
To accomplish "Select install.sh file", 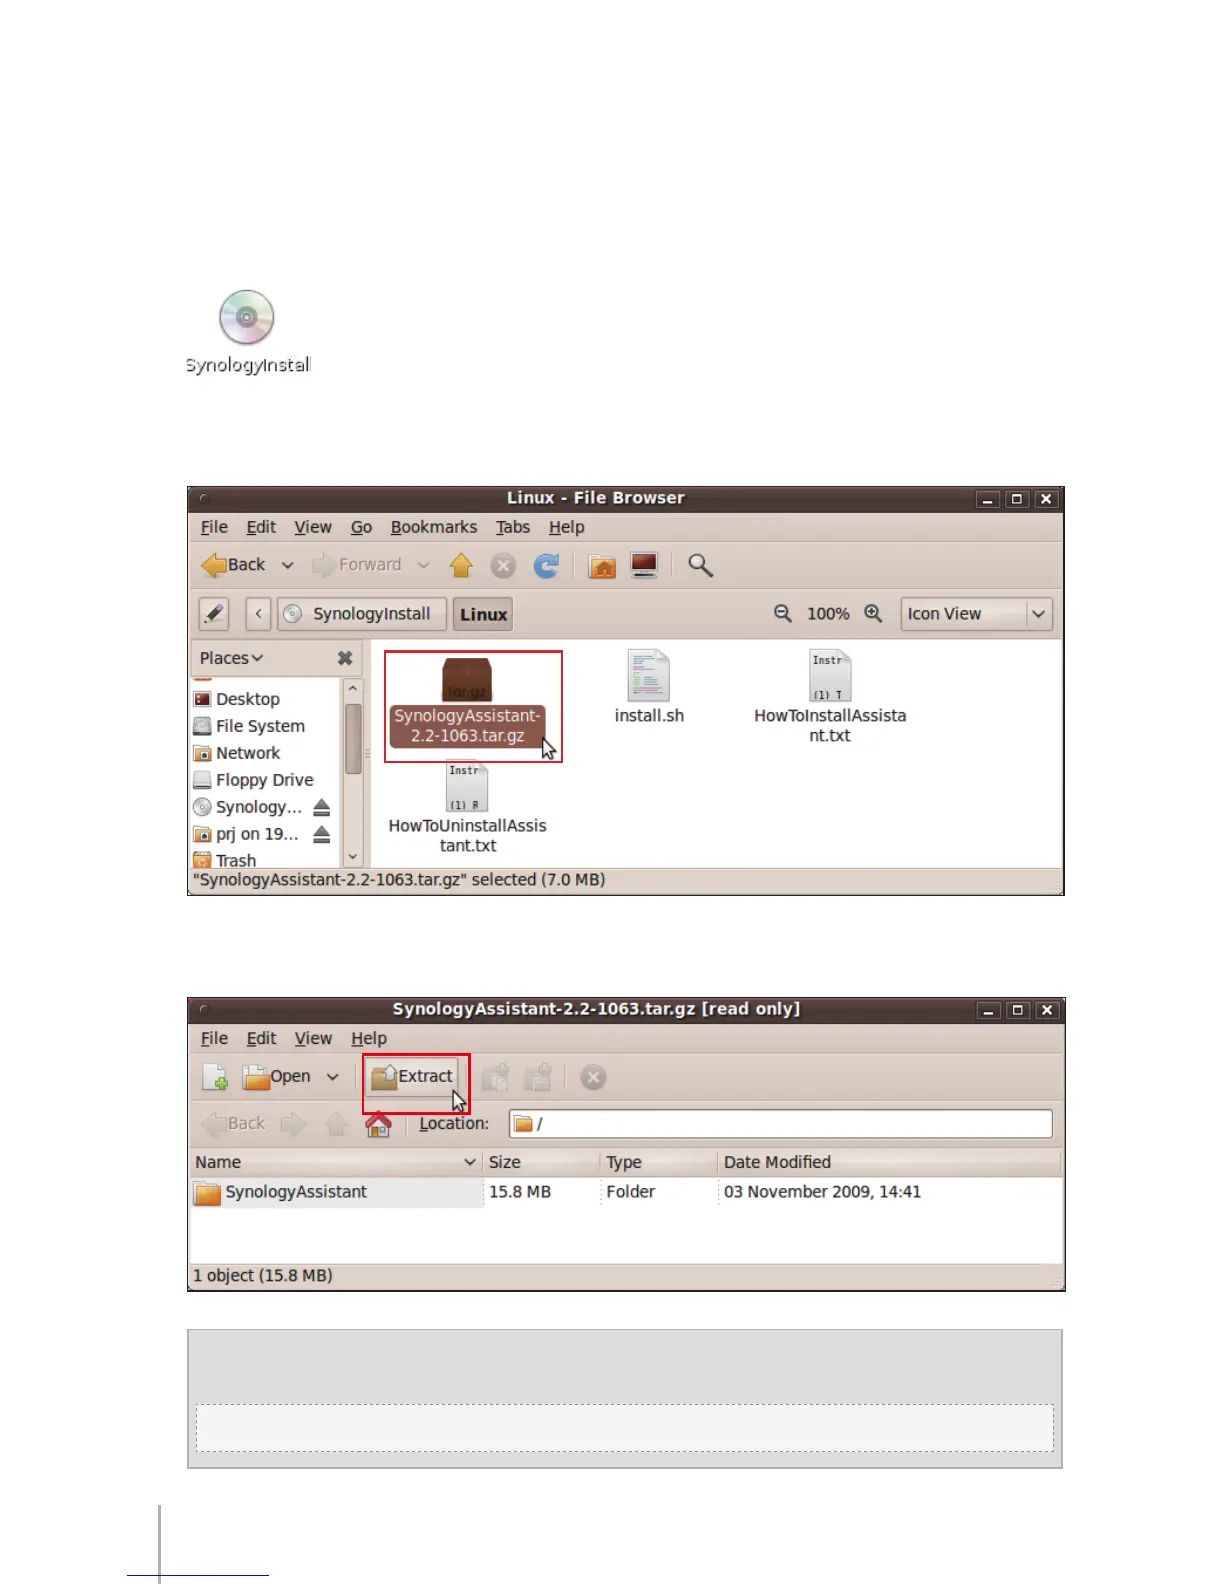I will click(x=649, y=687).
